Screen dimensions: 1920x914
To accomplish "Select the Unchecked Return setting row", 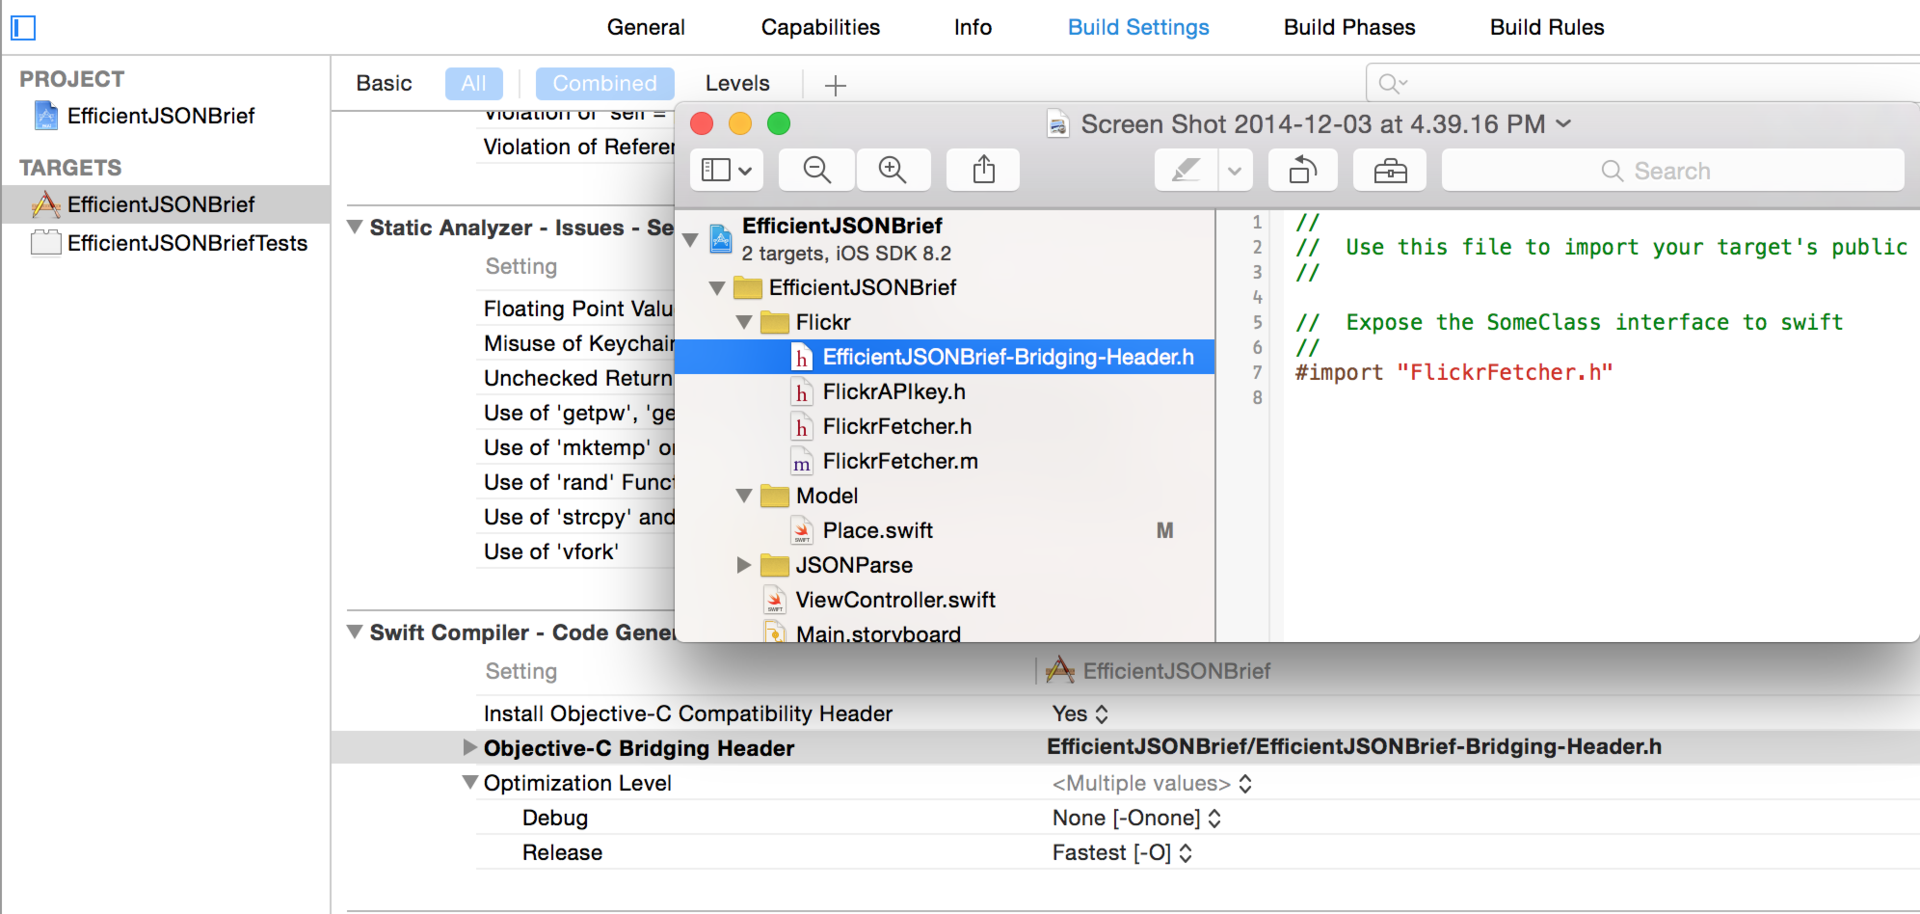I will tap(578, 379).
